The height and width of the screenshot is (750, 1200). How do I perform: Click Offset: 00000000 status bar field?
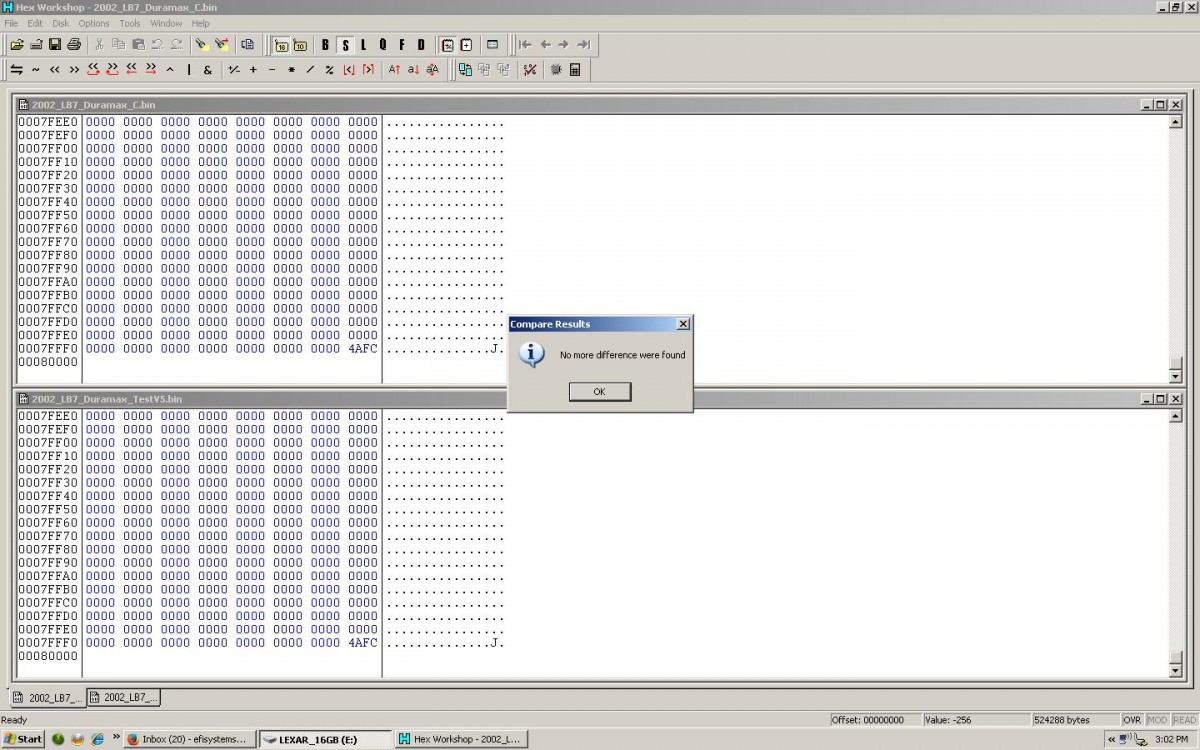875,720
